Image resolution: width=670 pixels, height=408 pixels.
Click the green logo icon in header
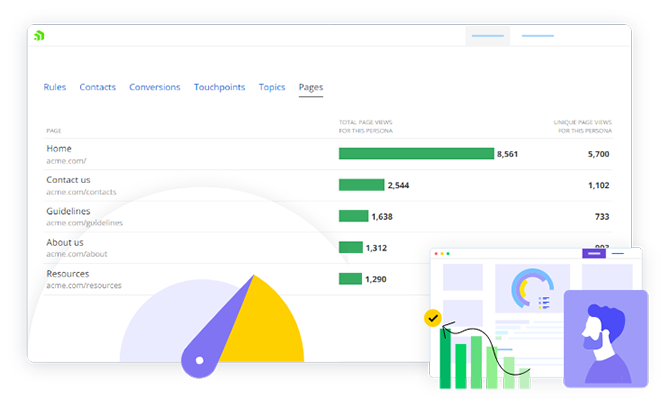click(x=39, y=36)
